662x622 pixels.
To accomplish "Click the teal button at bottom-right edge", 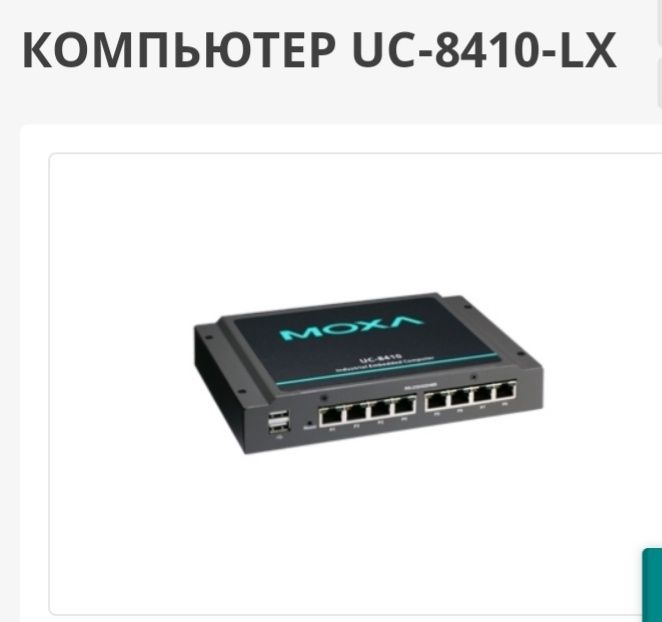I will point(652,585).
